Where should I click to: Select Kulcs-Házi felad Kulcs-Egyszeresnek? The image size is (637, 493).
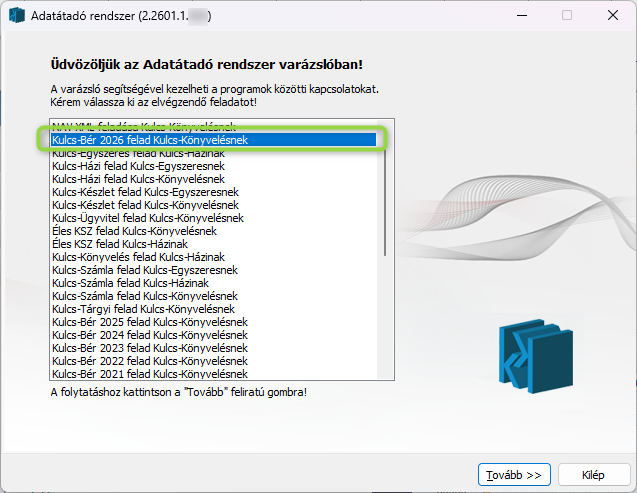(x=214, y=166)
